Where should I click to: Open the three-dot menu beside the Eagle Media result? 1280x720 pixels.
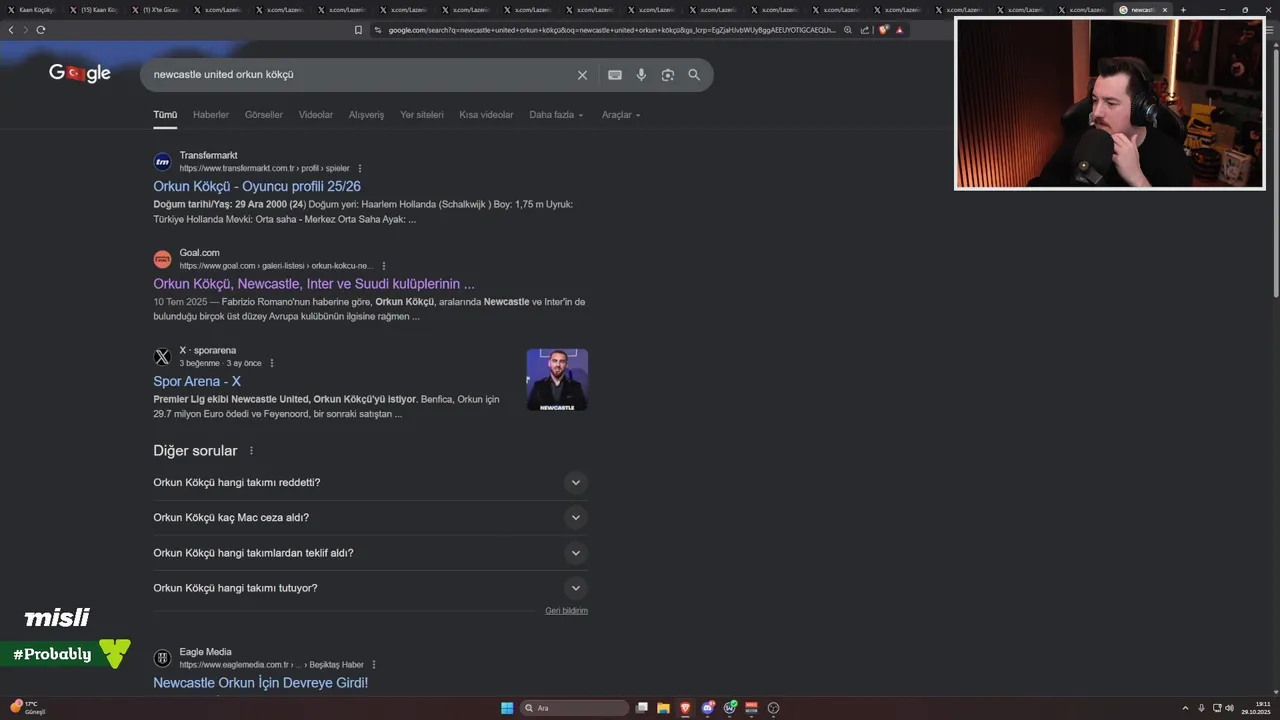click(374, 664)
